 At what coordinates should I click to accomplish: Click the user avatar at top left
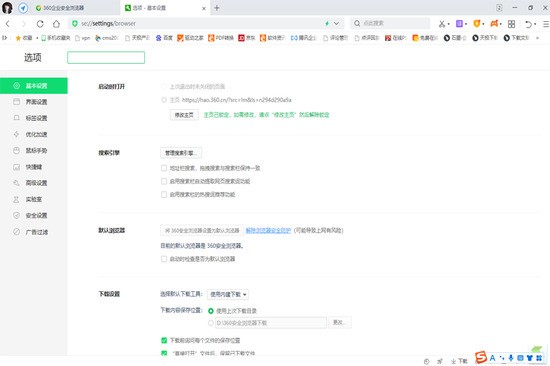[x=7, y=8]
